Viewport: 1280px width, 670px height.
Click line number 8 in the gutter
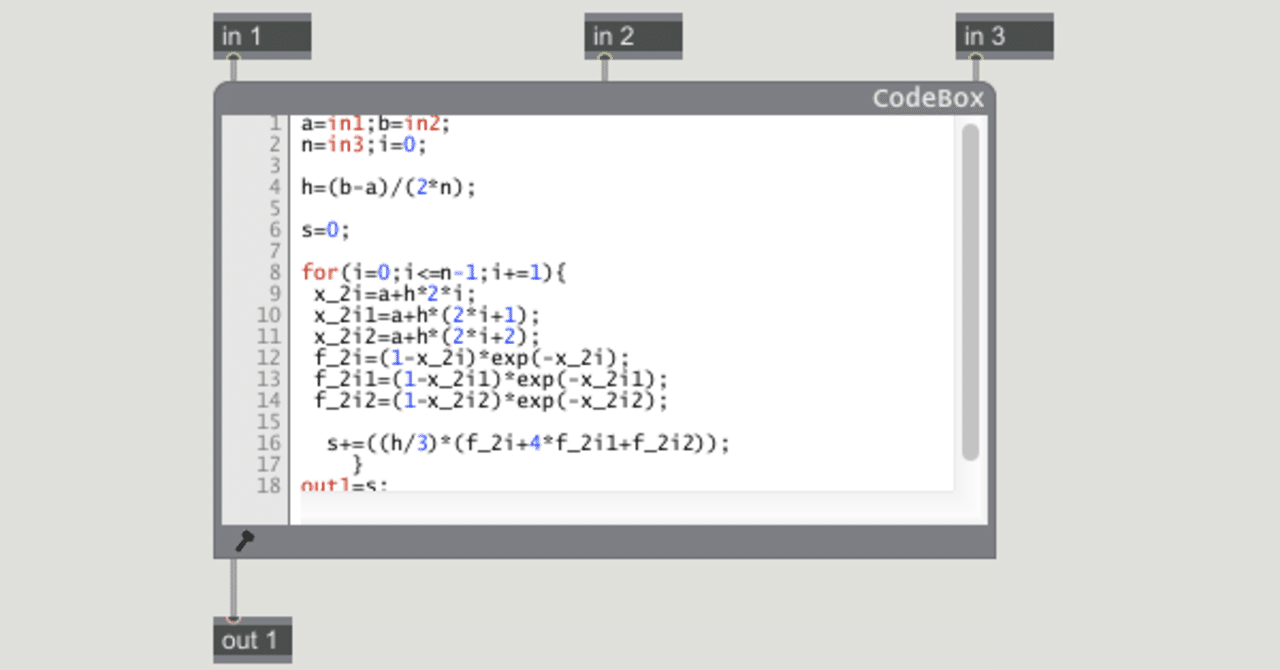coord(274,272)
